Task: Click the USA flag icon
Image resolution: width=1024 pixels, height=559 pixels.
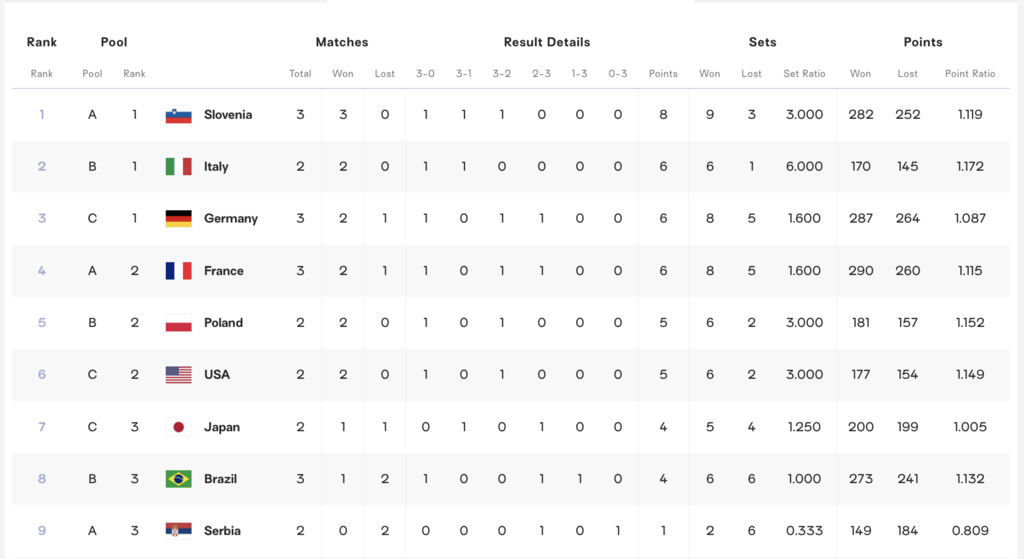Action: (178, 375)
